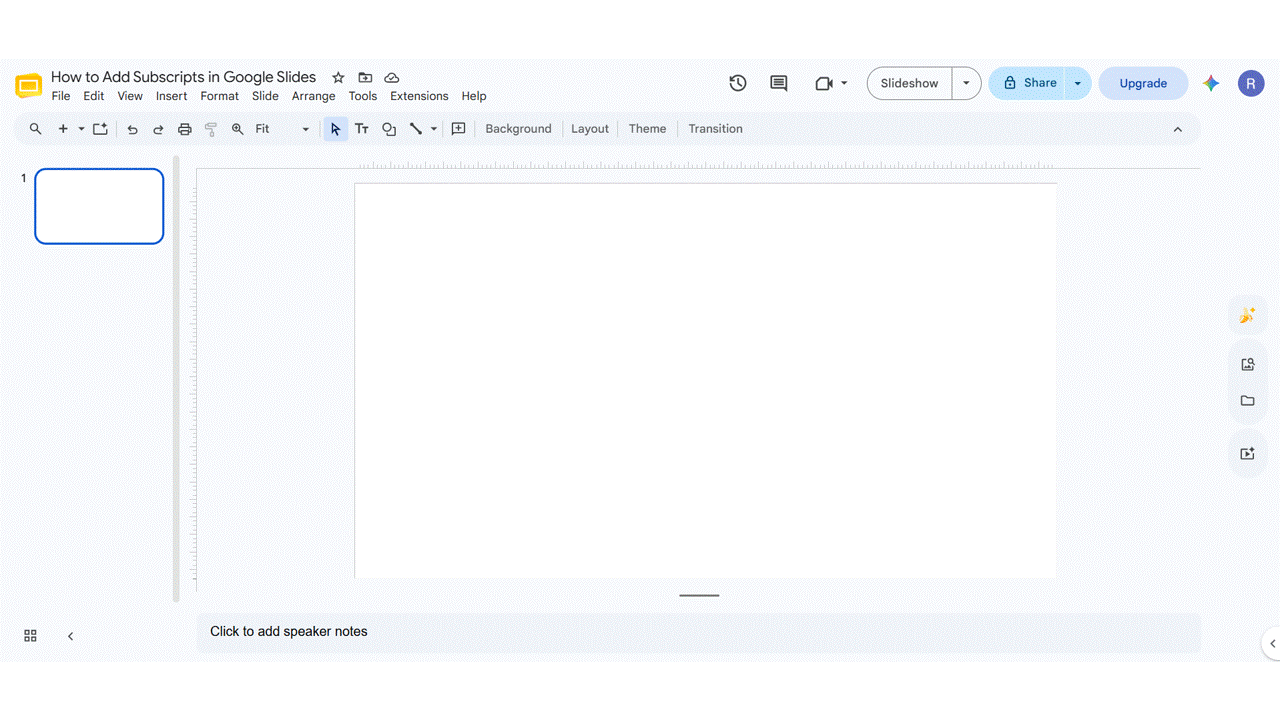
Task: Click the search menus magnifier icon
Action: click(x=36, y=129)
